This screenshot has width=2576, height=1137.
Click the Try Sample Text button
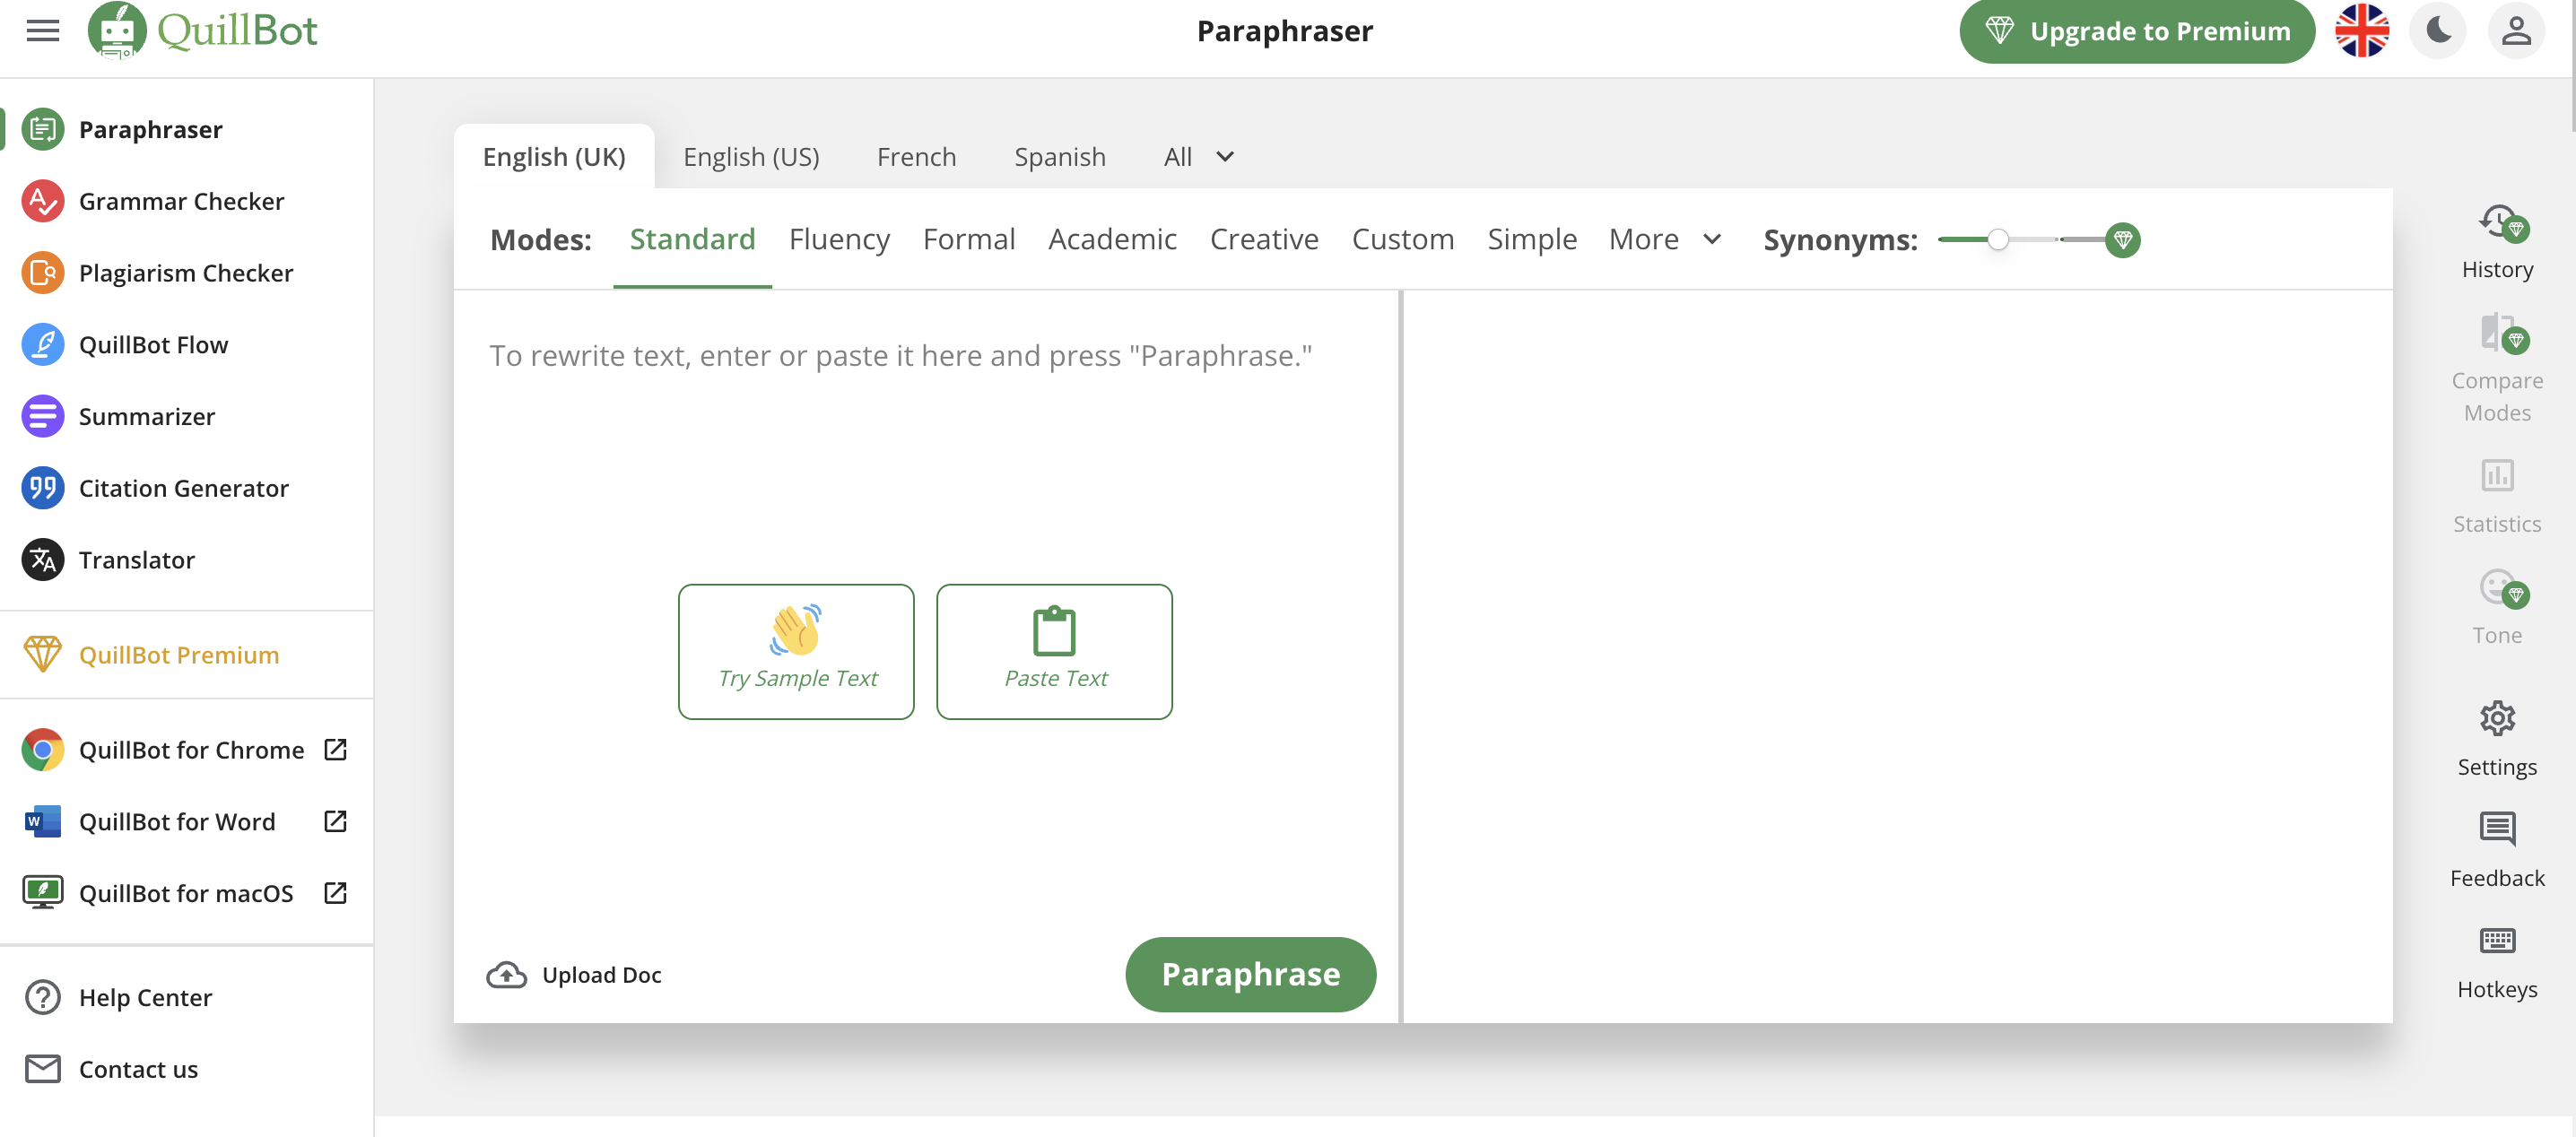click(796, 651)
